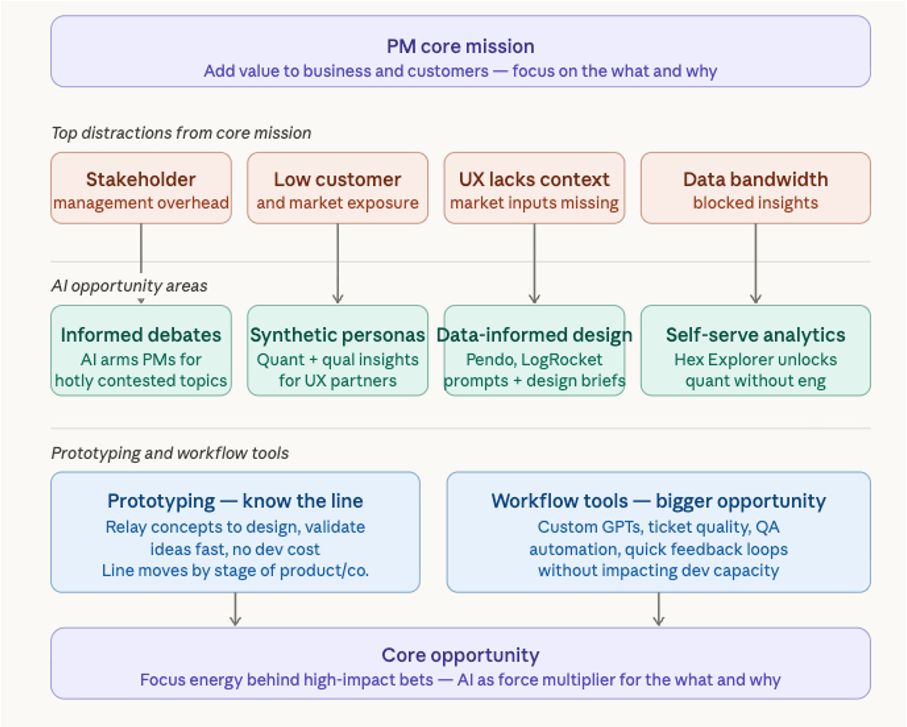Select the Low customer and market exposure box
907x727 pixels.
point(337,188)
